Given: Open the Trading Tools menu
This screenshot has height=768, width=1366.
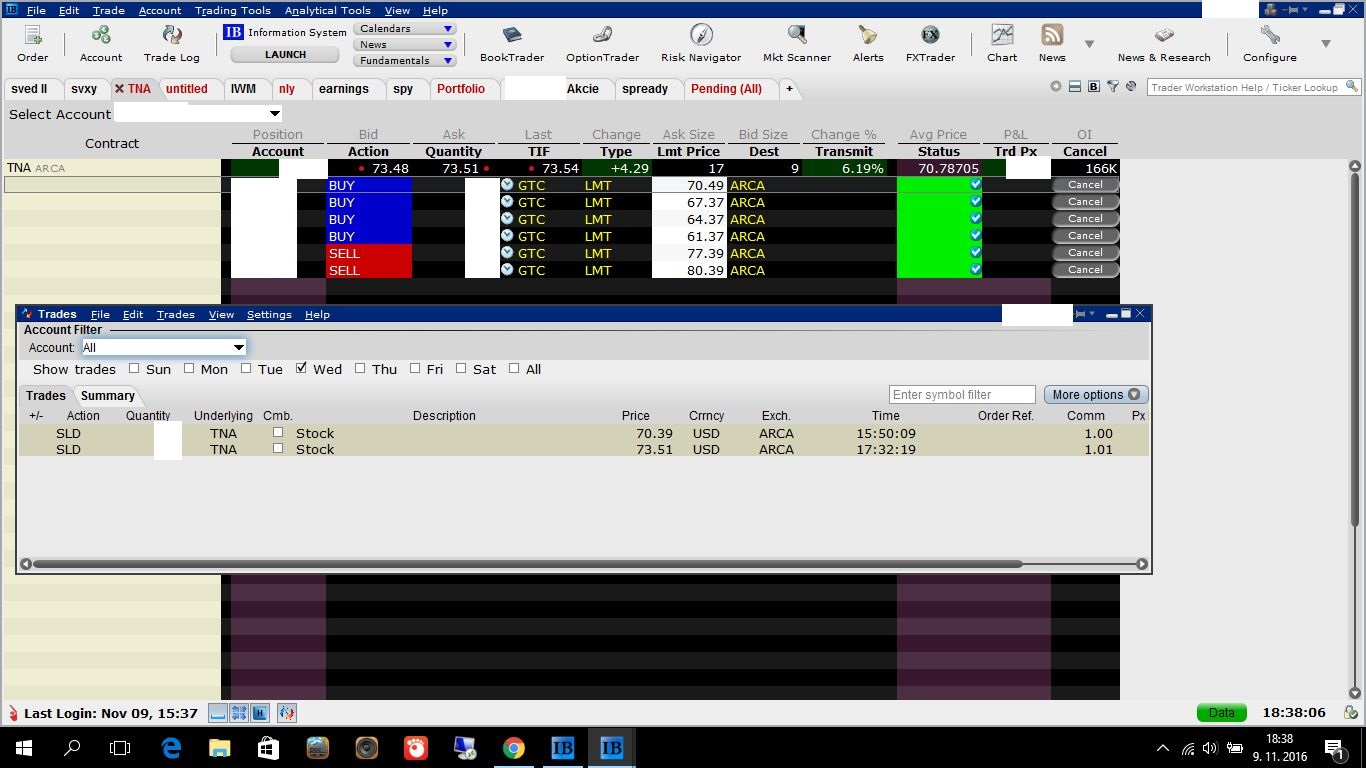Looking at the screenshot, I should pyautogui.click(x=233, y=10).
